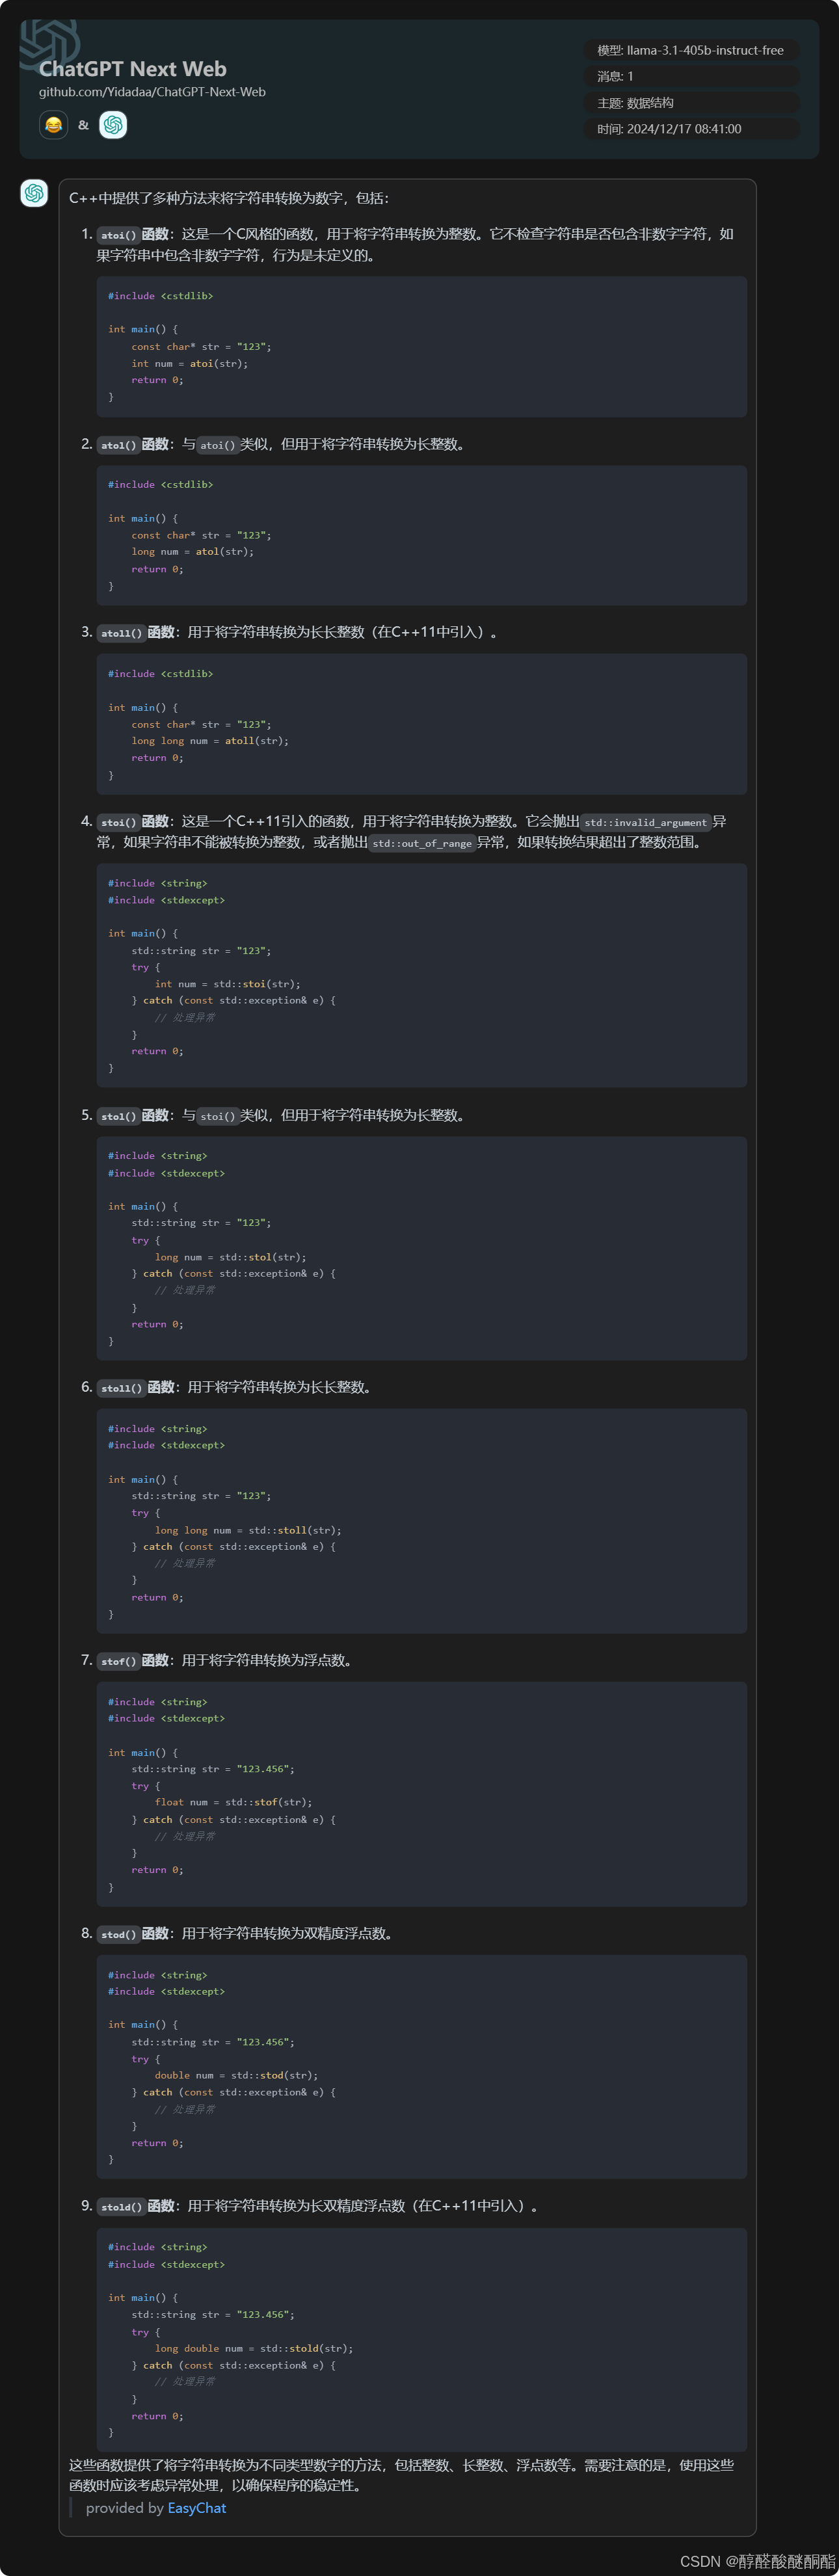Click the 'stod() 函数' heading in item 8
Screen dimensions: 839x2576
click(x=133, y=1933)
